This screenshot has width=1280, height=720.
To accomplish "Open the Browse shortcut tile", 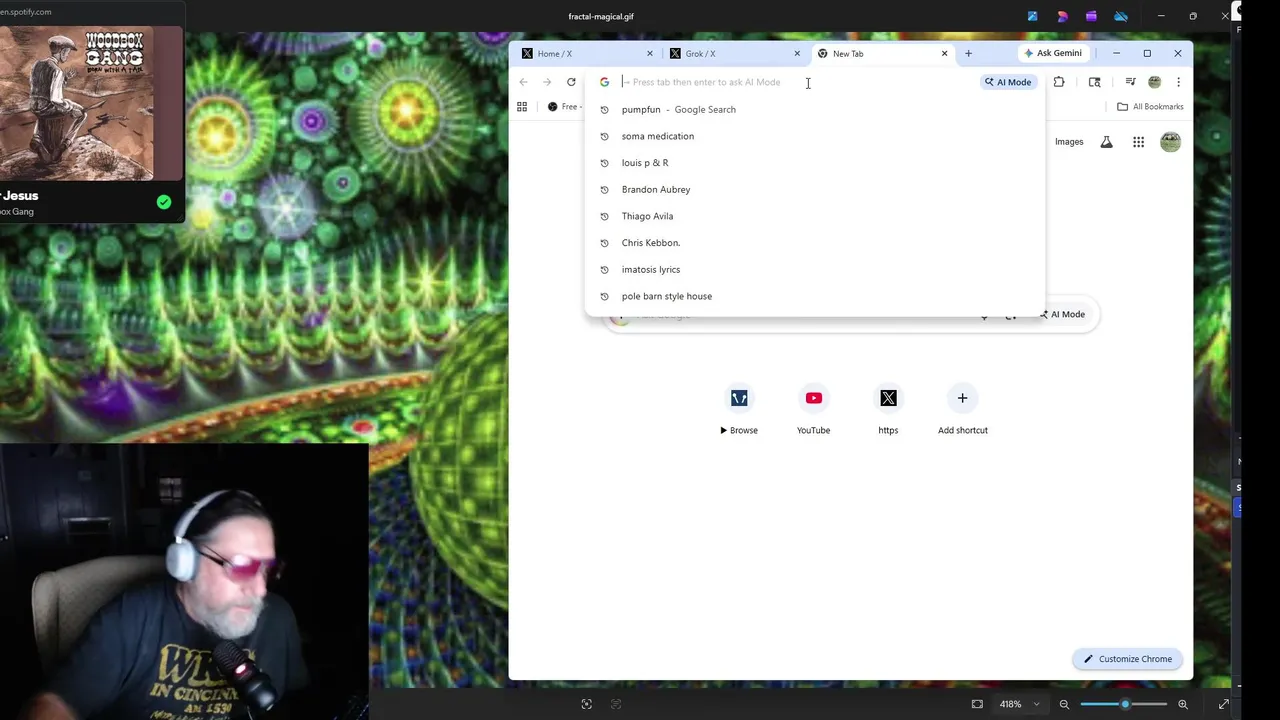I will (x=739, y=409).
